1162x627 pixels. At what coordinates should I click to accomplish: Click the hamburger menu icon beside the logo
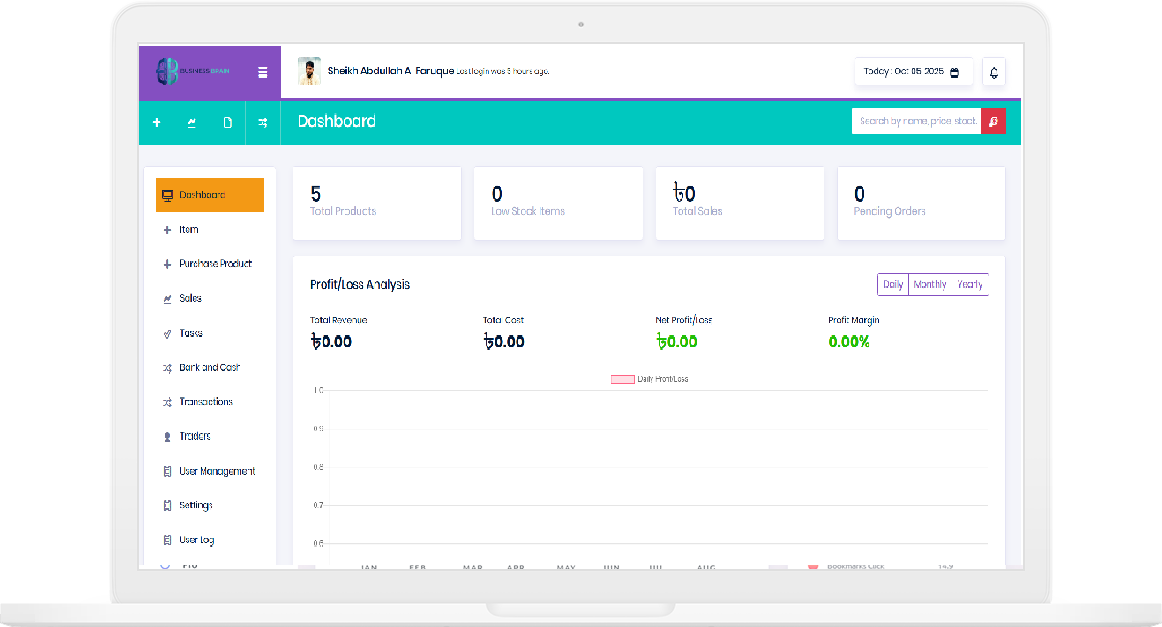pyautogui.click(x=262, y=72)
